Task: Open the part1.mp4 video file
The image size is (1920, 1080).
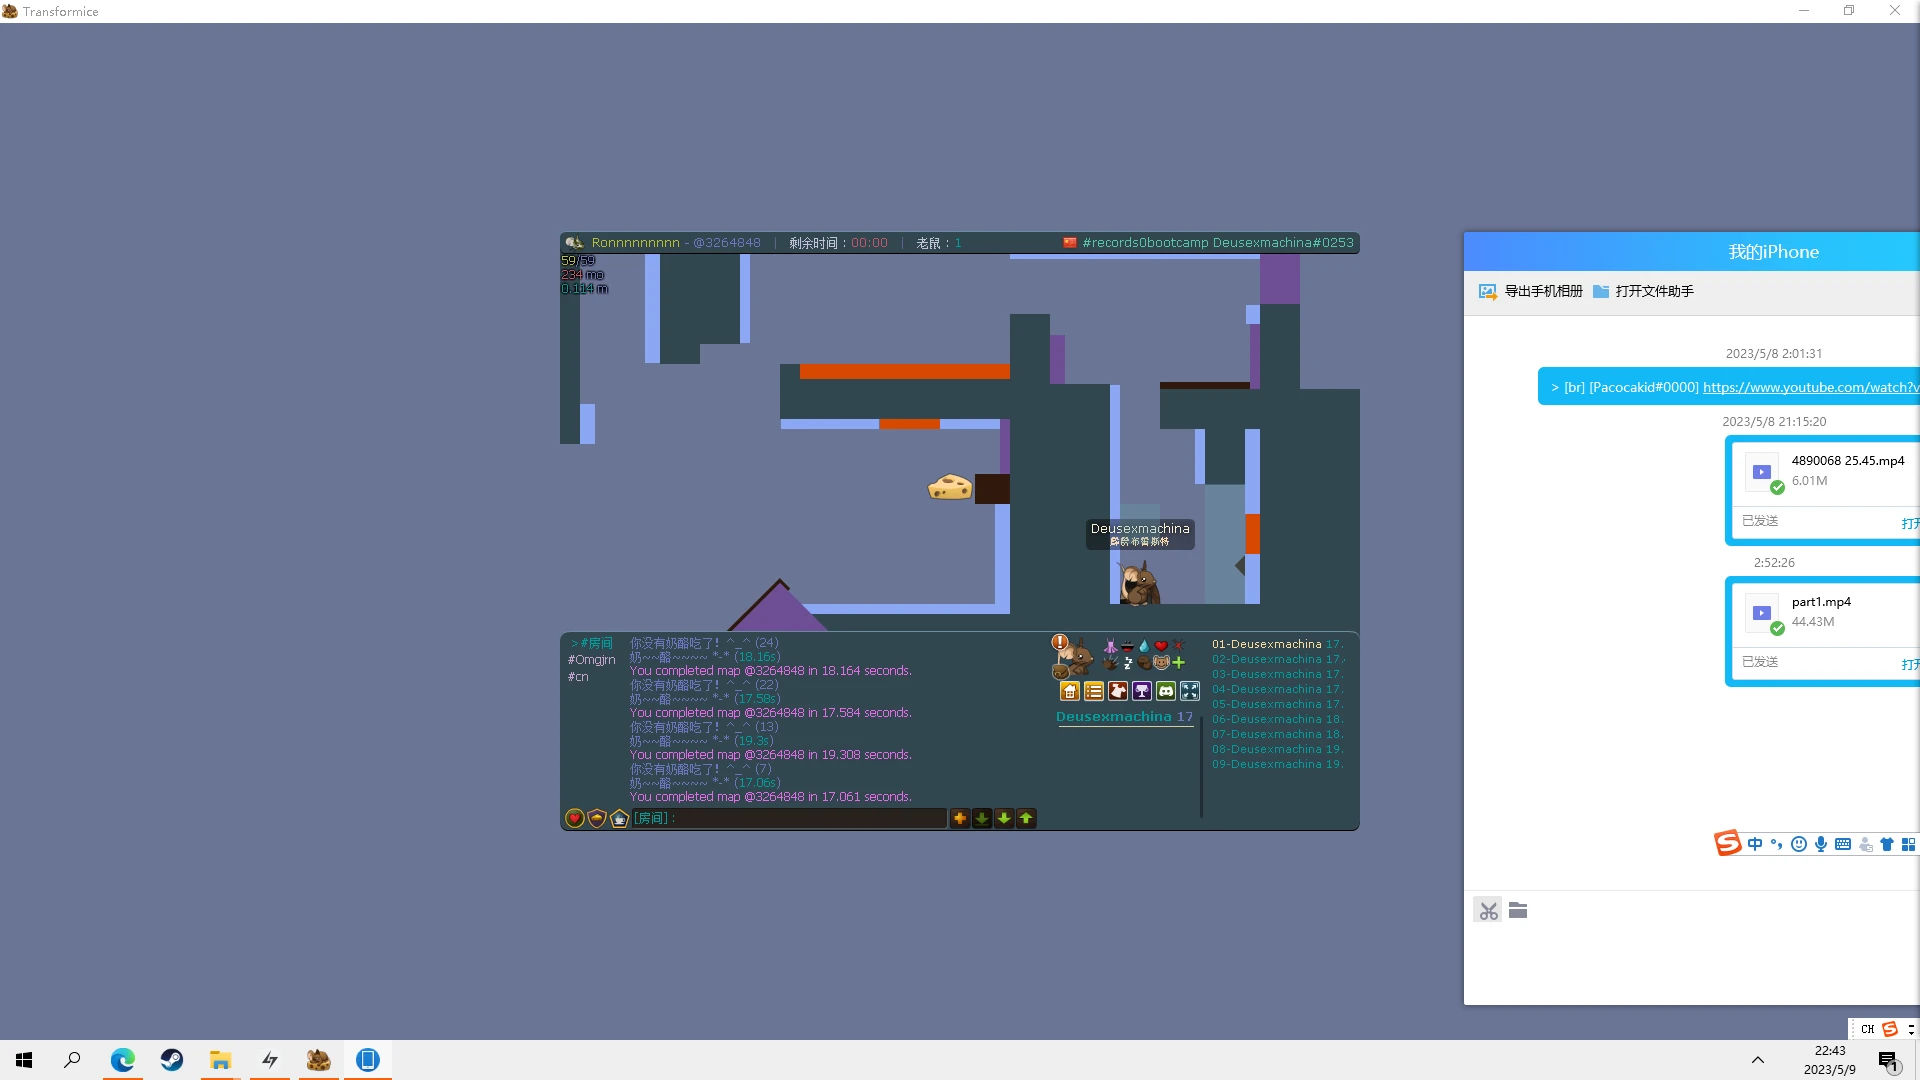Action: point(1823,631)
